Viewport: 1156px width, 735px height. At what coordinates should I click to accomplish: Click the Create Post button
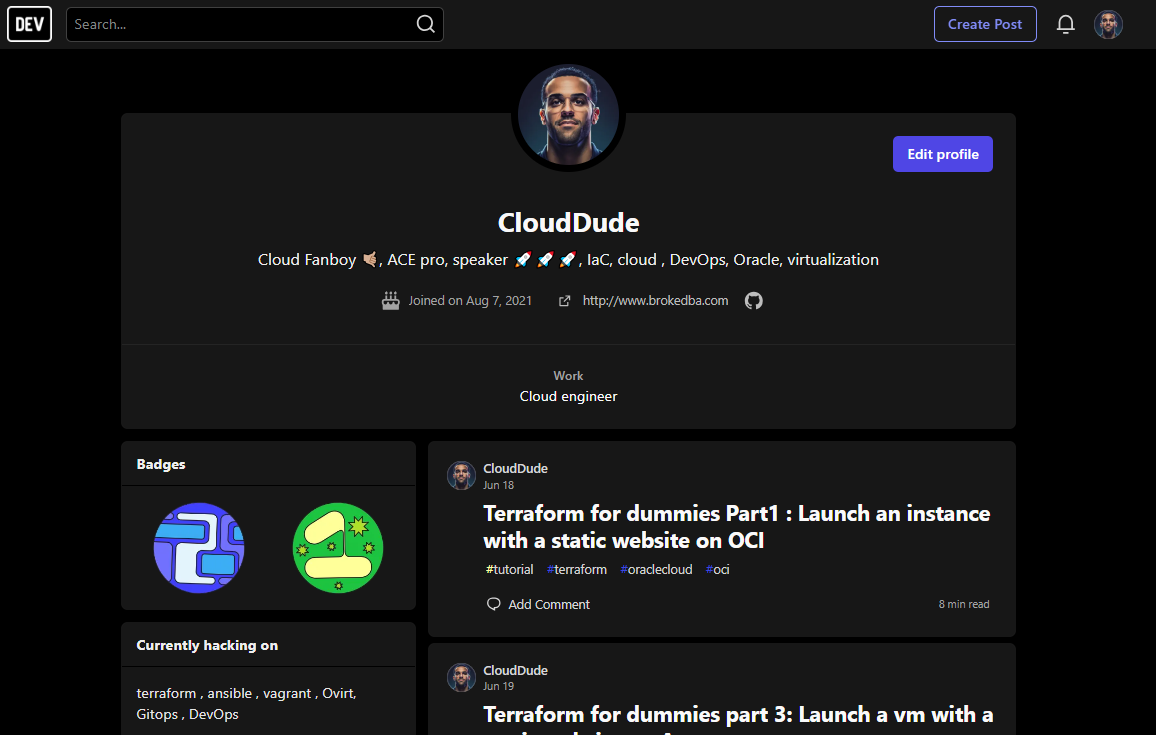pyautogui.click(x=985, y=24)
